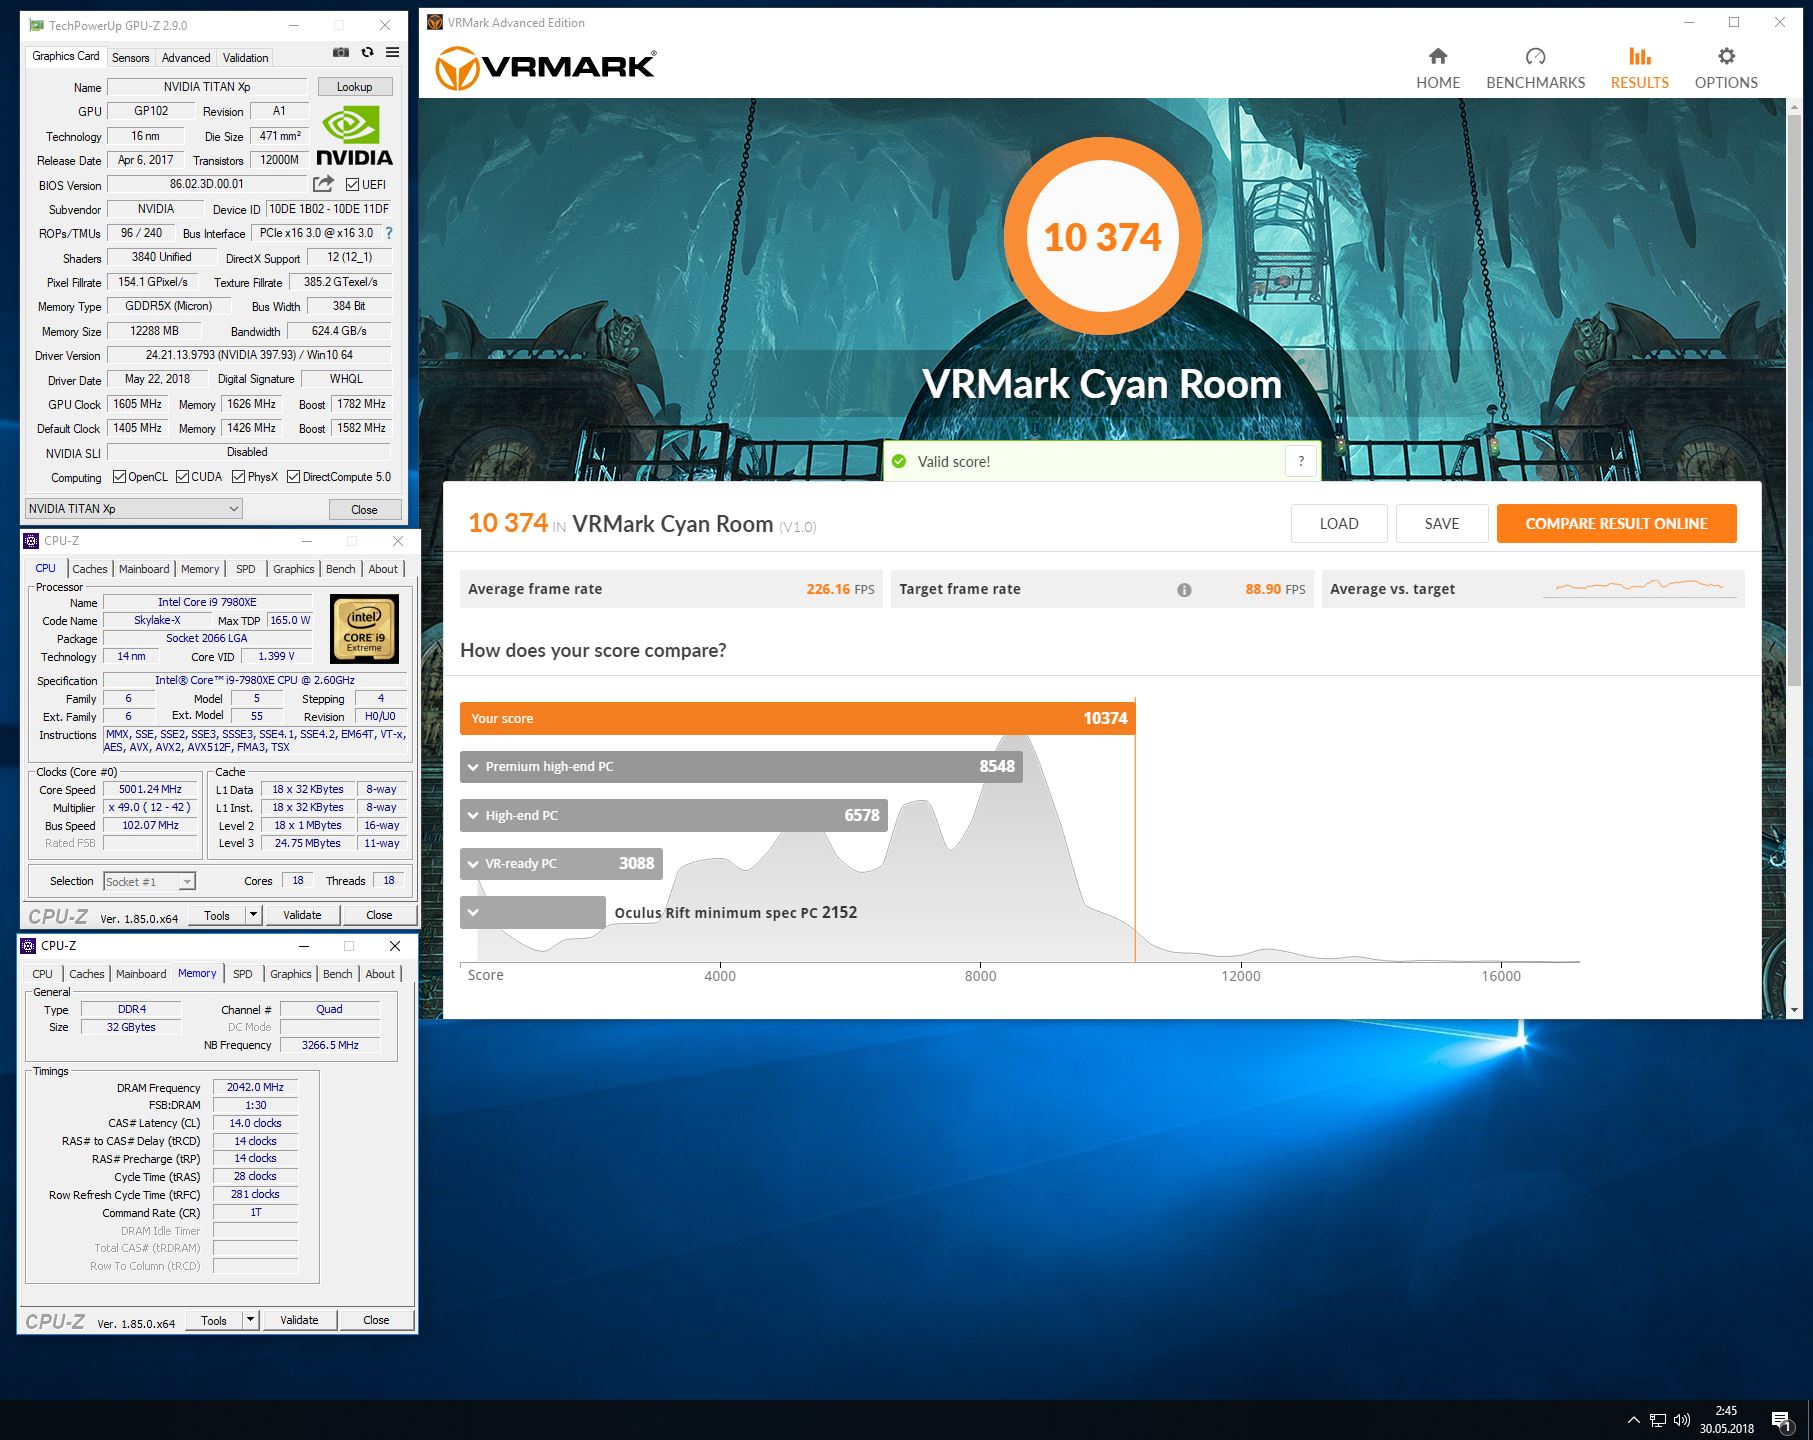Click the BIOS export share icon
This screenshot has height=1440, width=1813.
coord(323,184)
